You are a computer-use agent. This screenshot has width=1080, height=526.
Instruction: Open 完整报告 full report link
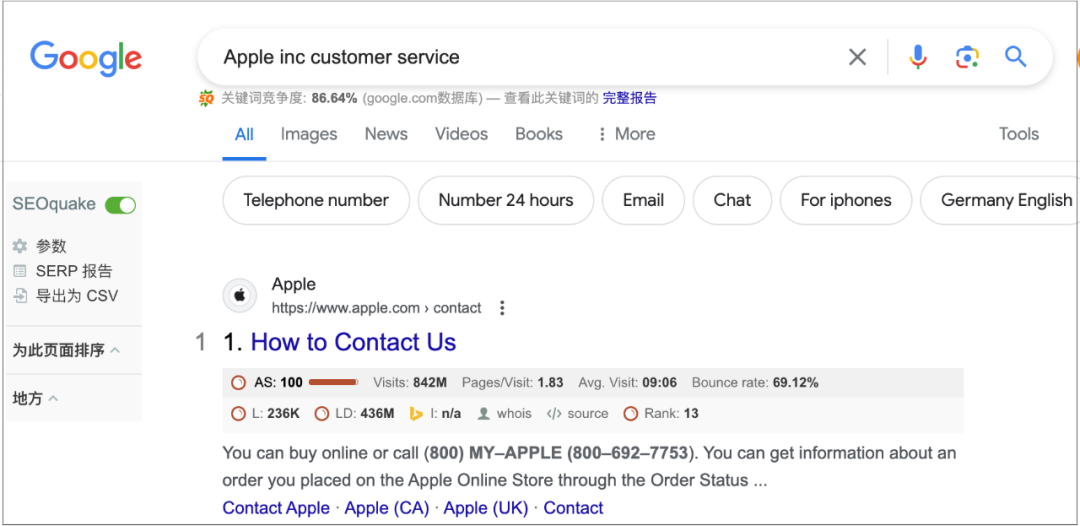coord(630,98)
